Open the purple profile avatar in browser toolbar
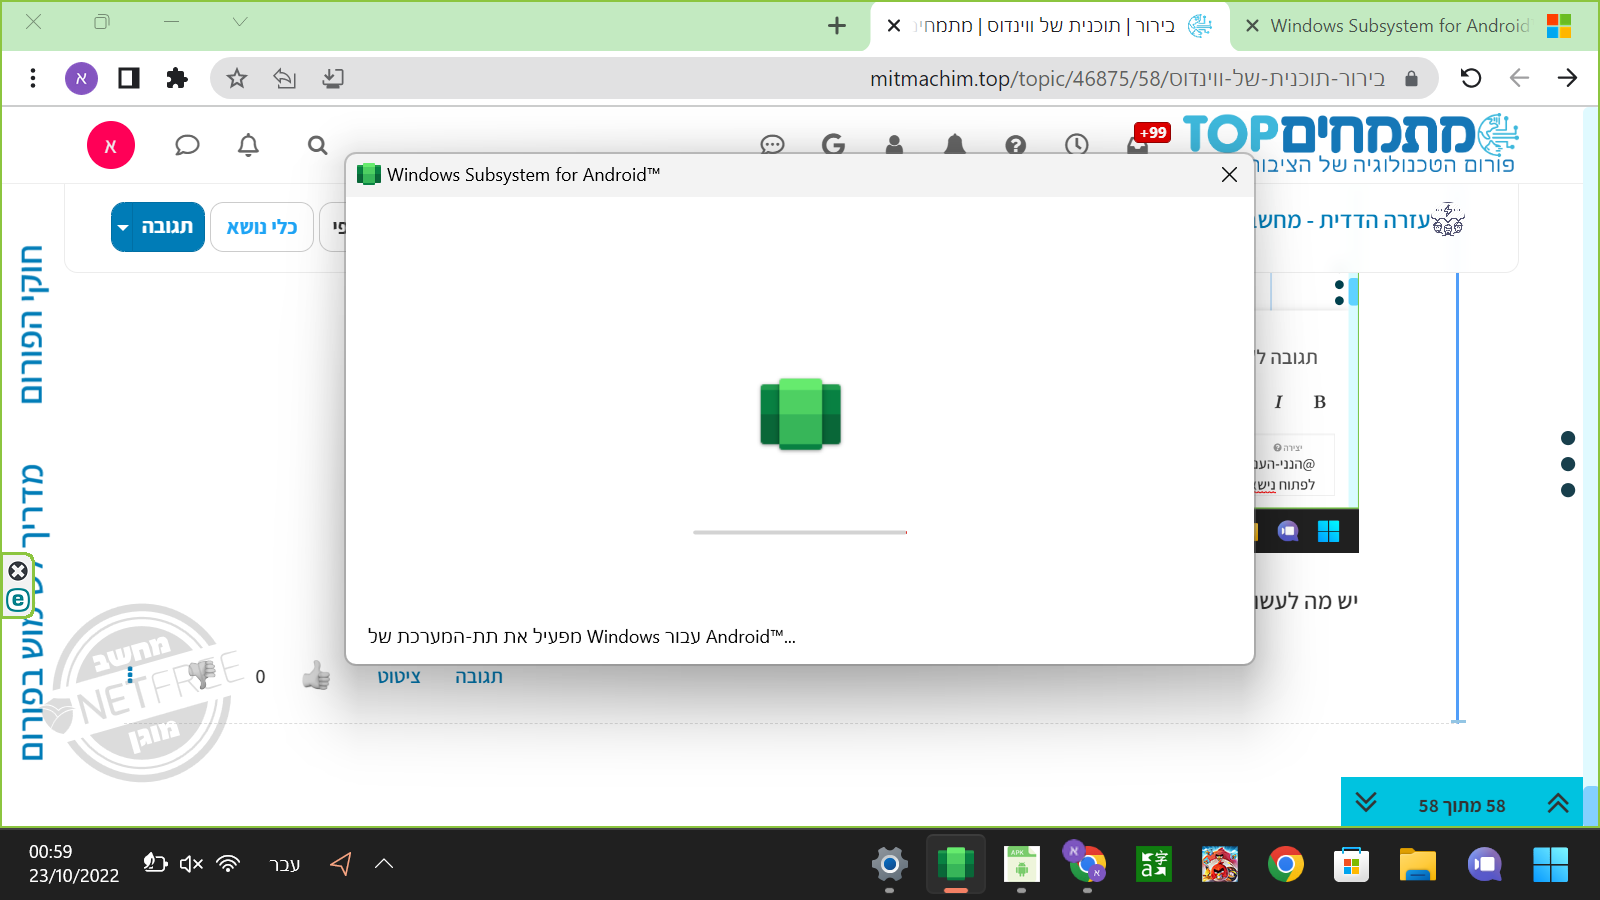1600x900 pixels. [81, 78]
